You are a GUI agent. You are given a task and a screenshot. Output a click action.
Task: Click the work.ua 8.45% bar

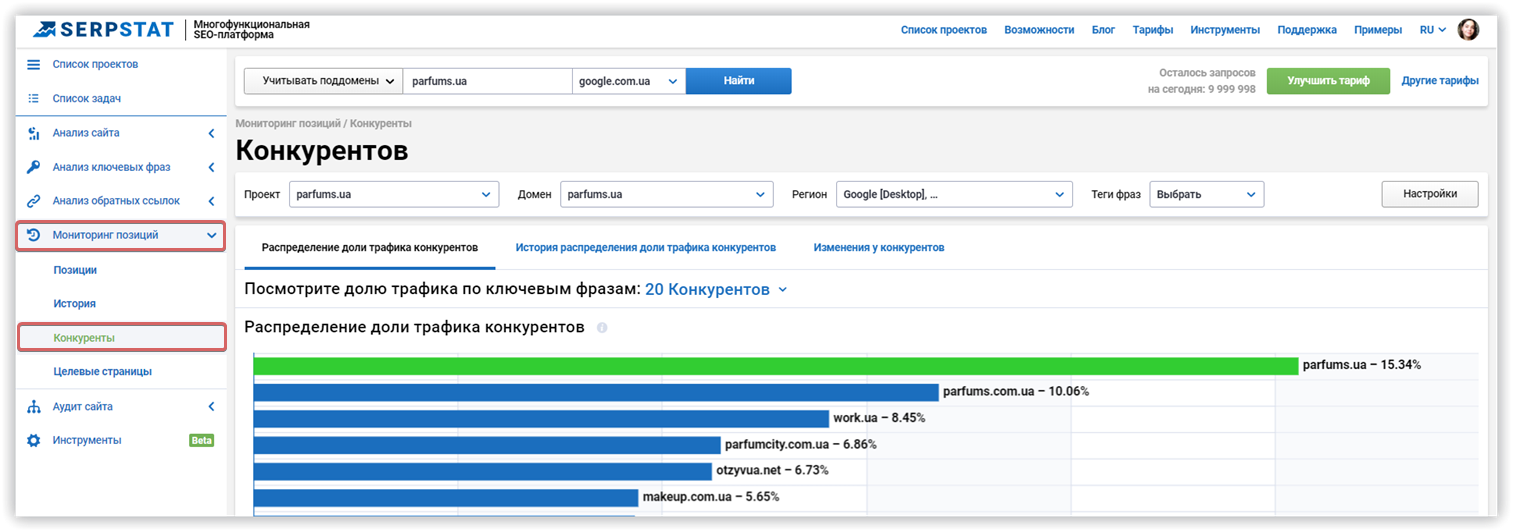point(541,418)
